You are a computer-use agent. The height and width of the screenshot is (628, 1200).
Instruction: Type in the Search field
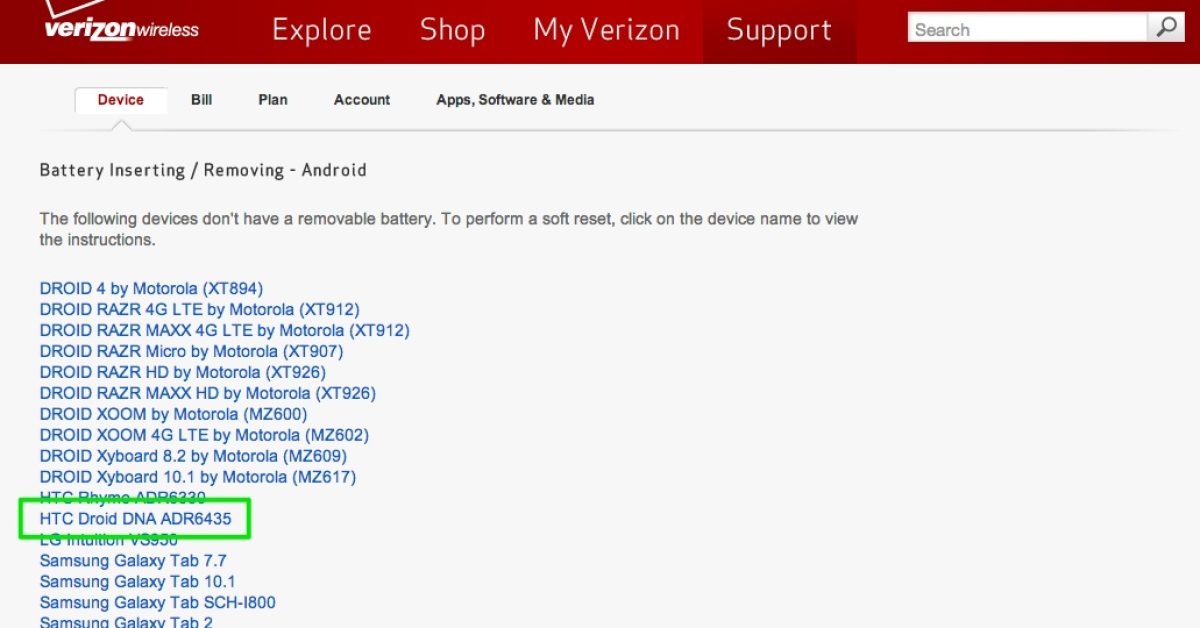(1027, 29)
